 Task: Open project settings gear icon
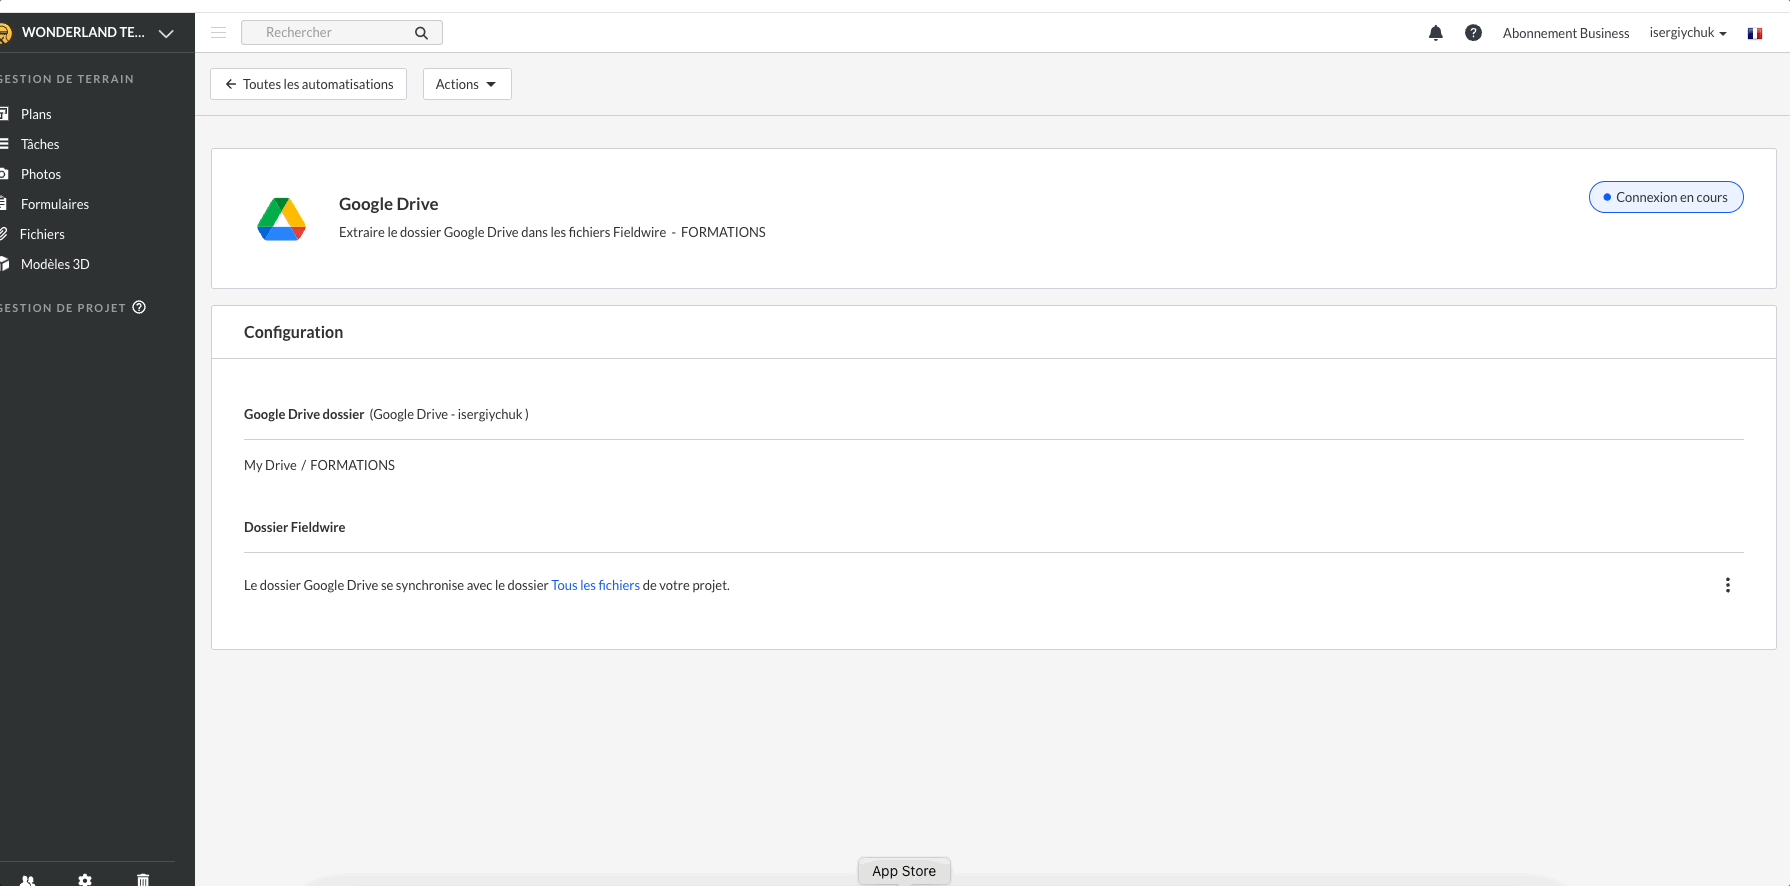(x=85, y=880)
